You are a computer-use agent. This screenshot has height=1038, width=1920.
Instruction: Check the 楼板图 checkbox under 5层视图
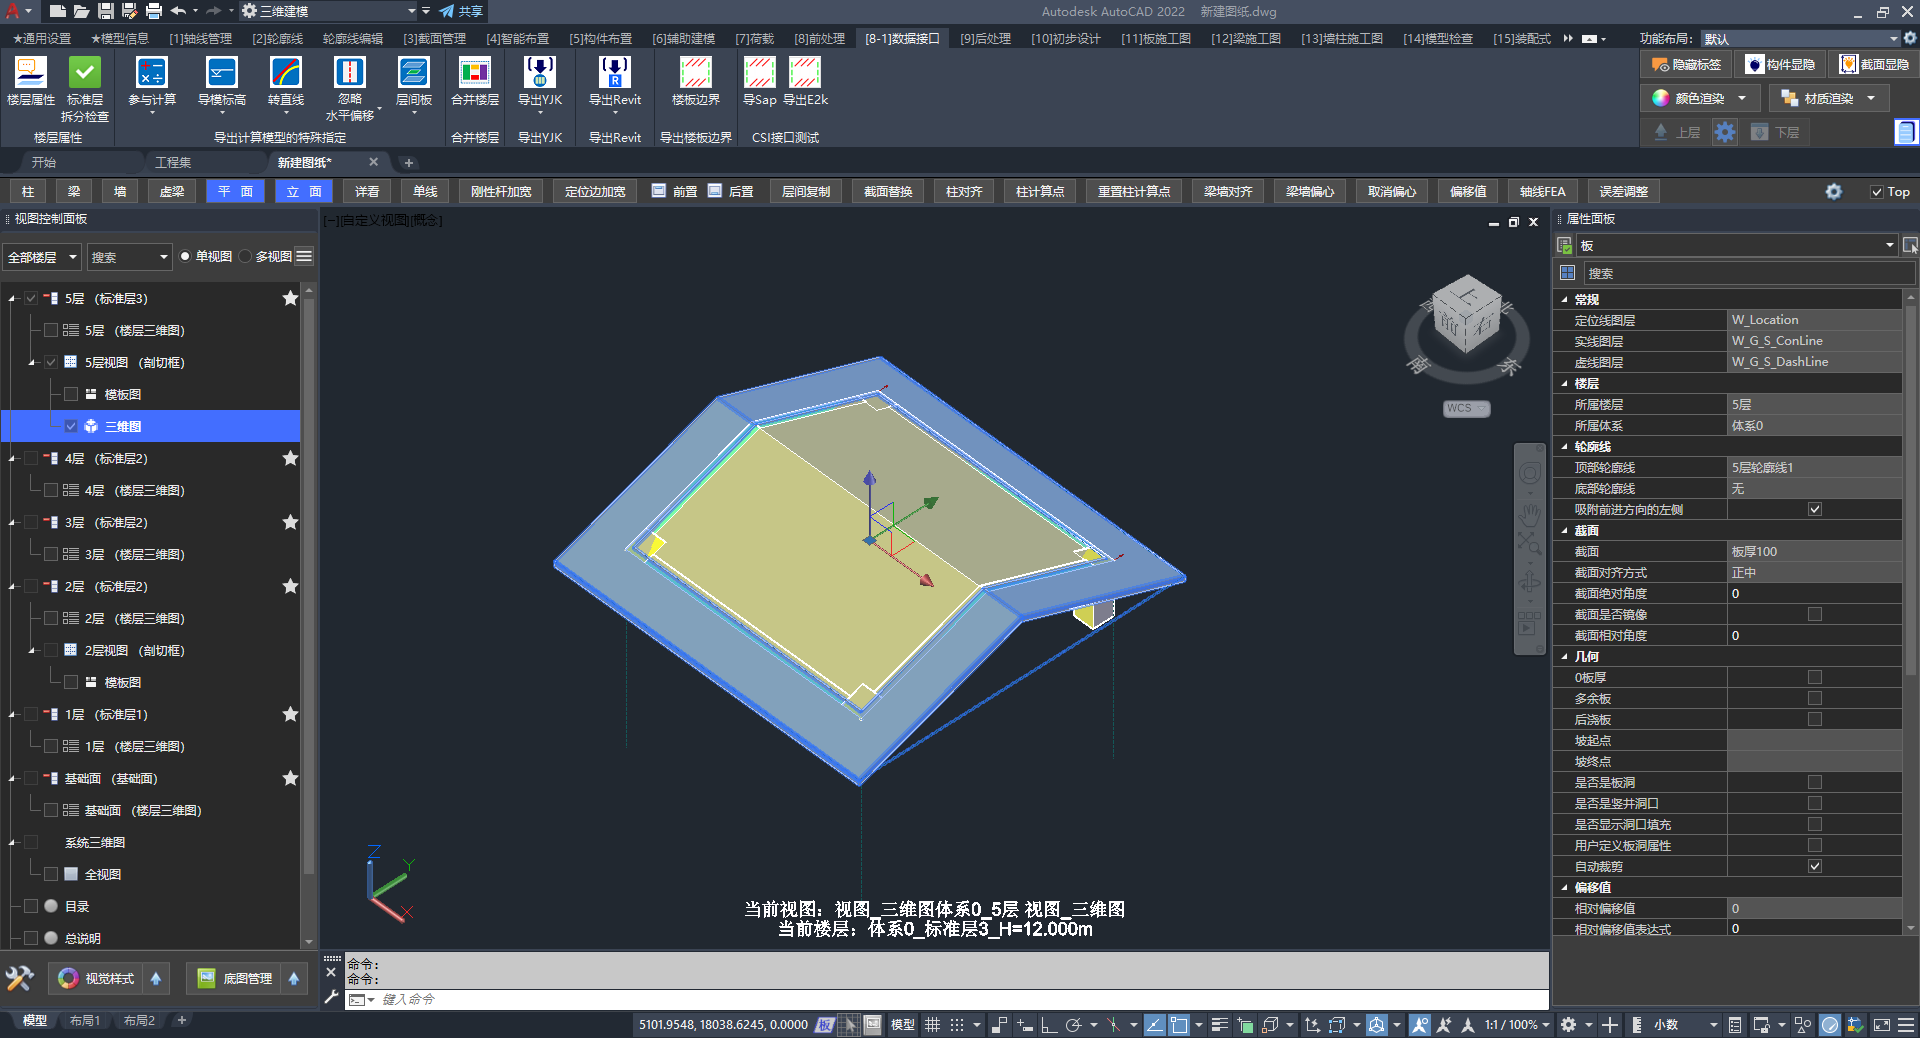(x=71, y=395)
